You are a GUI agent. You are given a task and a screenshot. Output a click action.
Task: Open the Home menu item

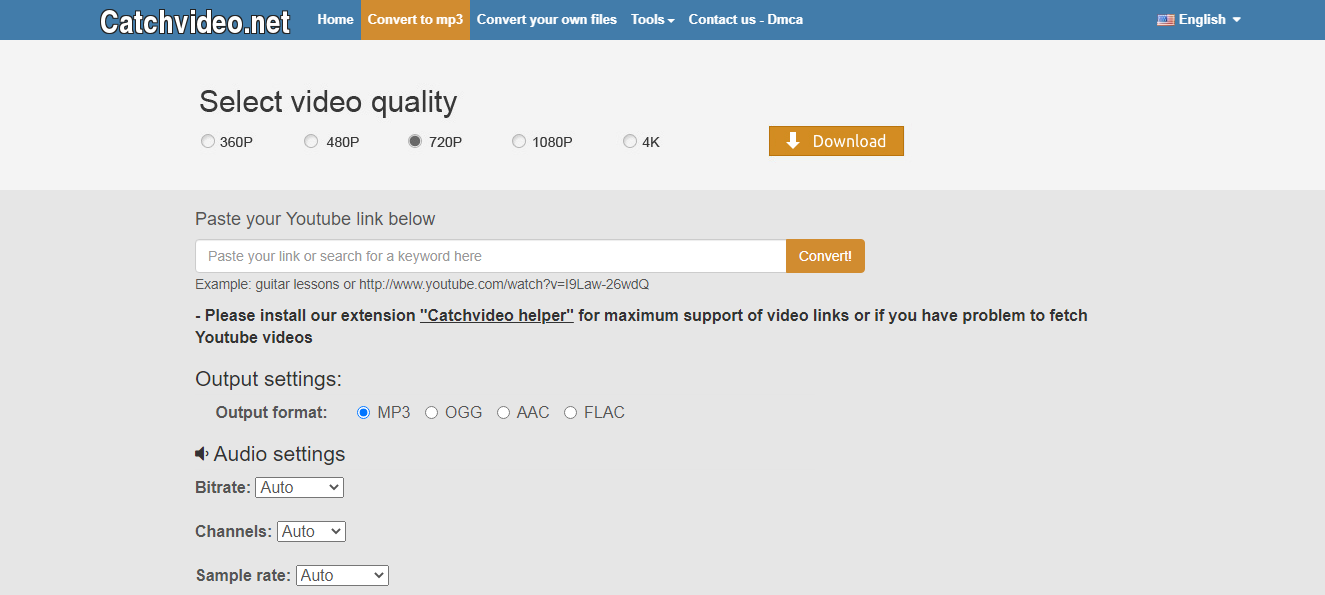tap(335, 19)
